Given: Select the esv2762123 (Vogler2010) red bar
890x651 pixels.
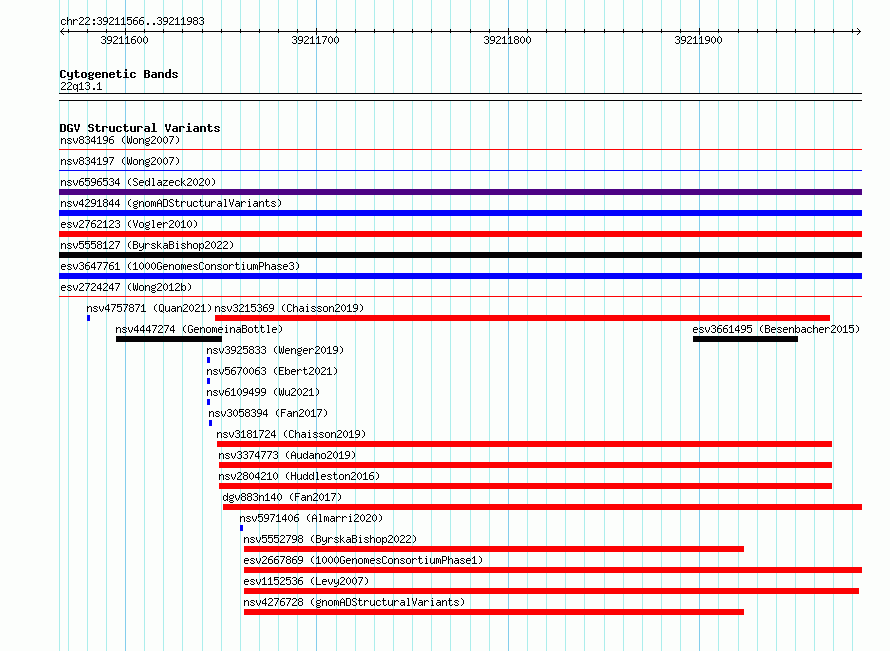Looking at the screenshot, I should point(460,234).
